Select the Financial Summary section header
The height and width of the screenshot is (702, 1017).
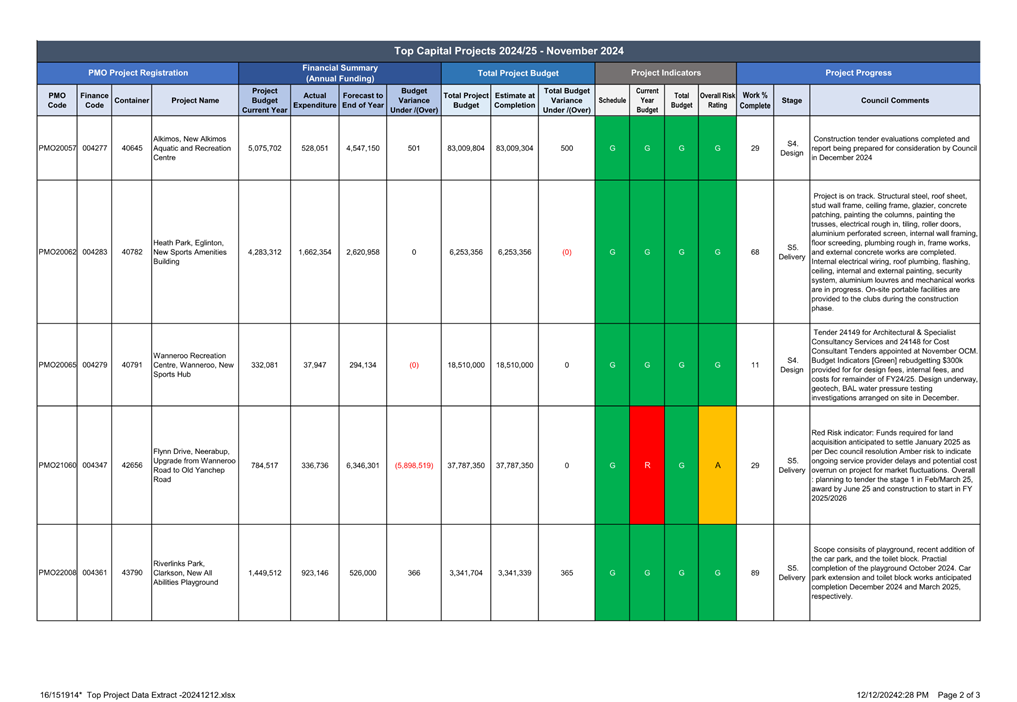pyautogui.click(x=340, y=73)
